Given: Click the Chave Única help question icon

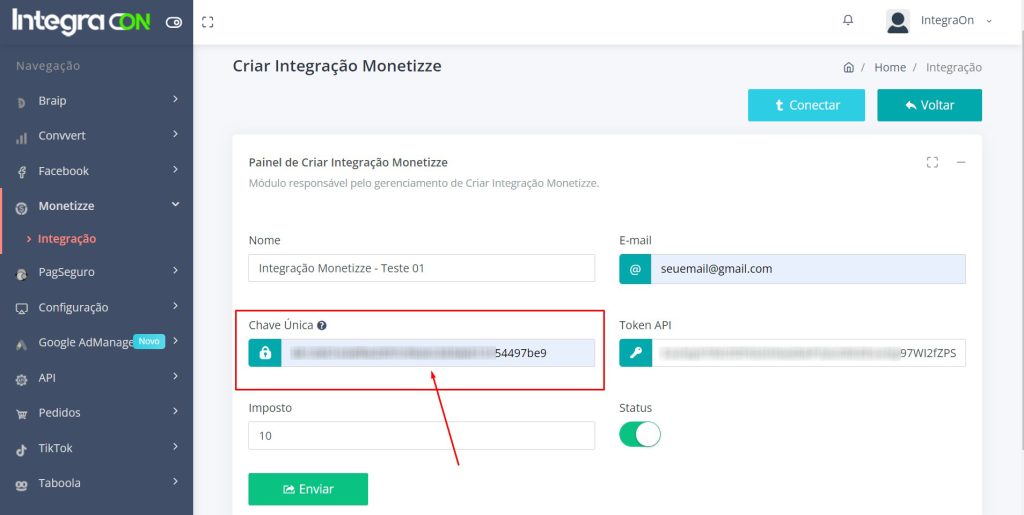Looking at the screenshot, I should click(x=322, y=325).
